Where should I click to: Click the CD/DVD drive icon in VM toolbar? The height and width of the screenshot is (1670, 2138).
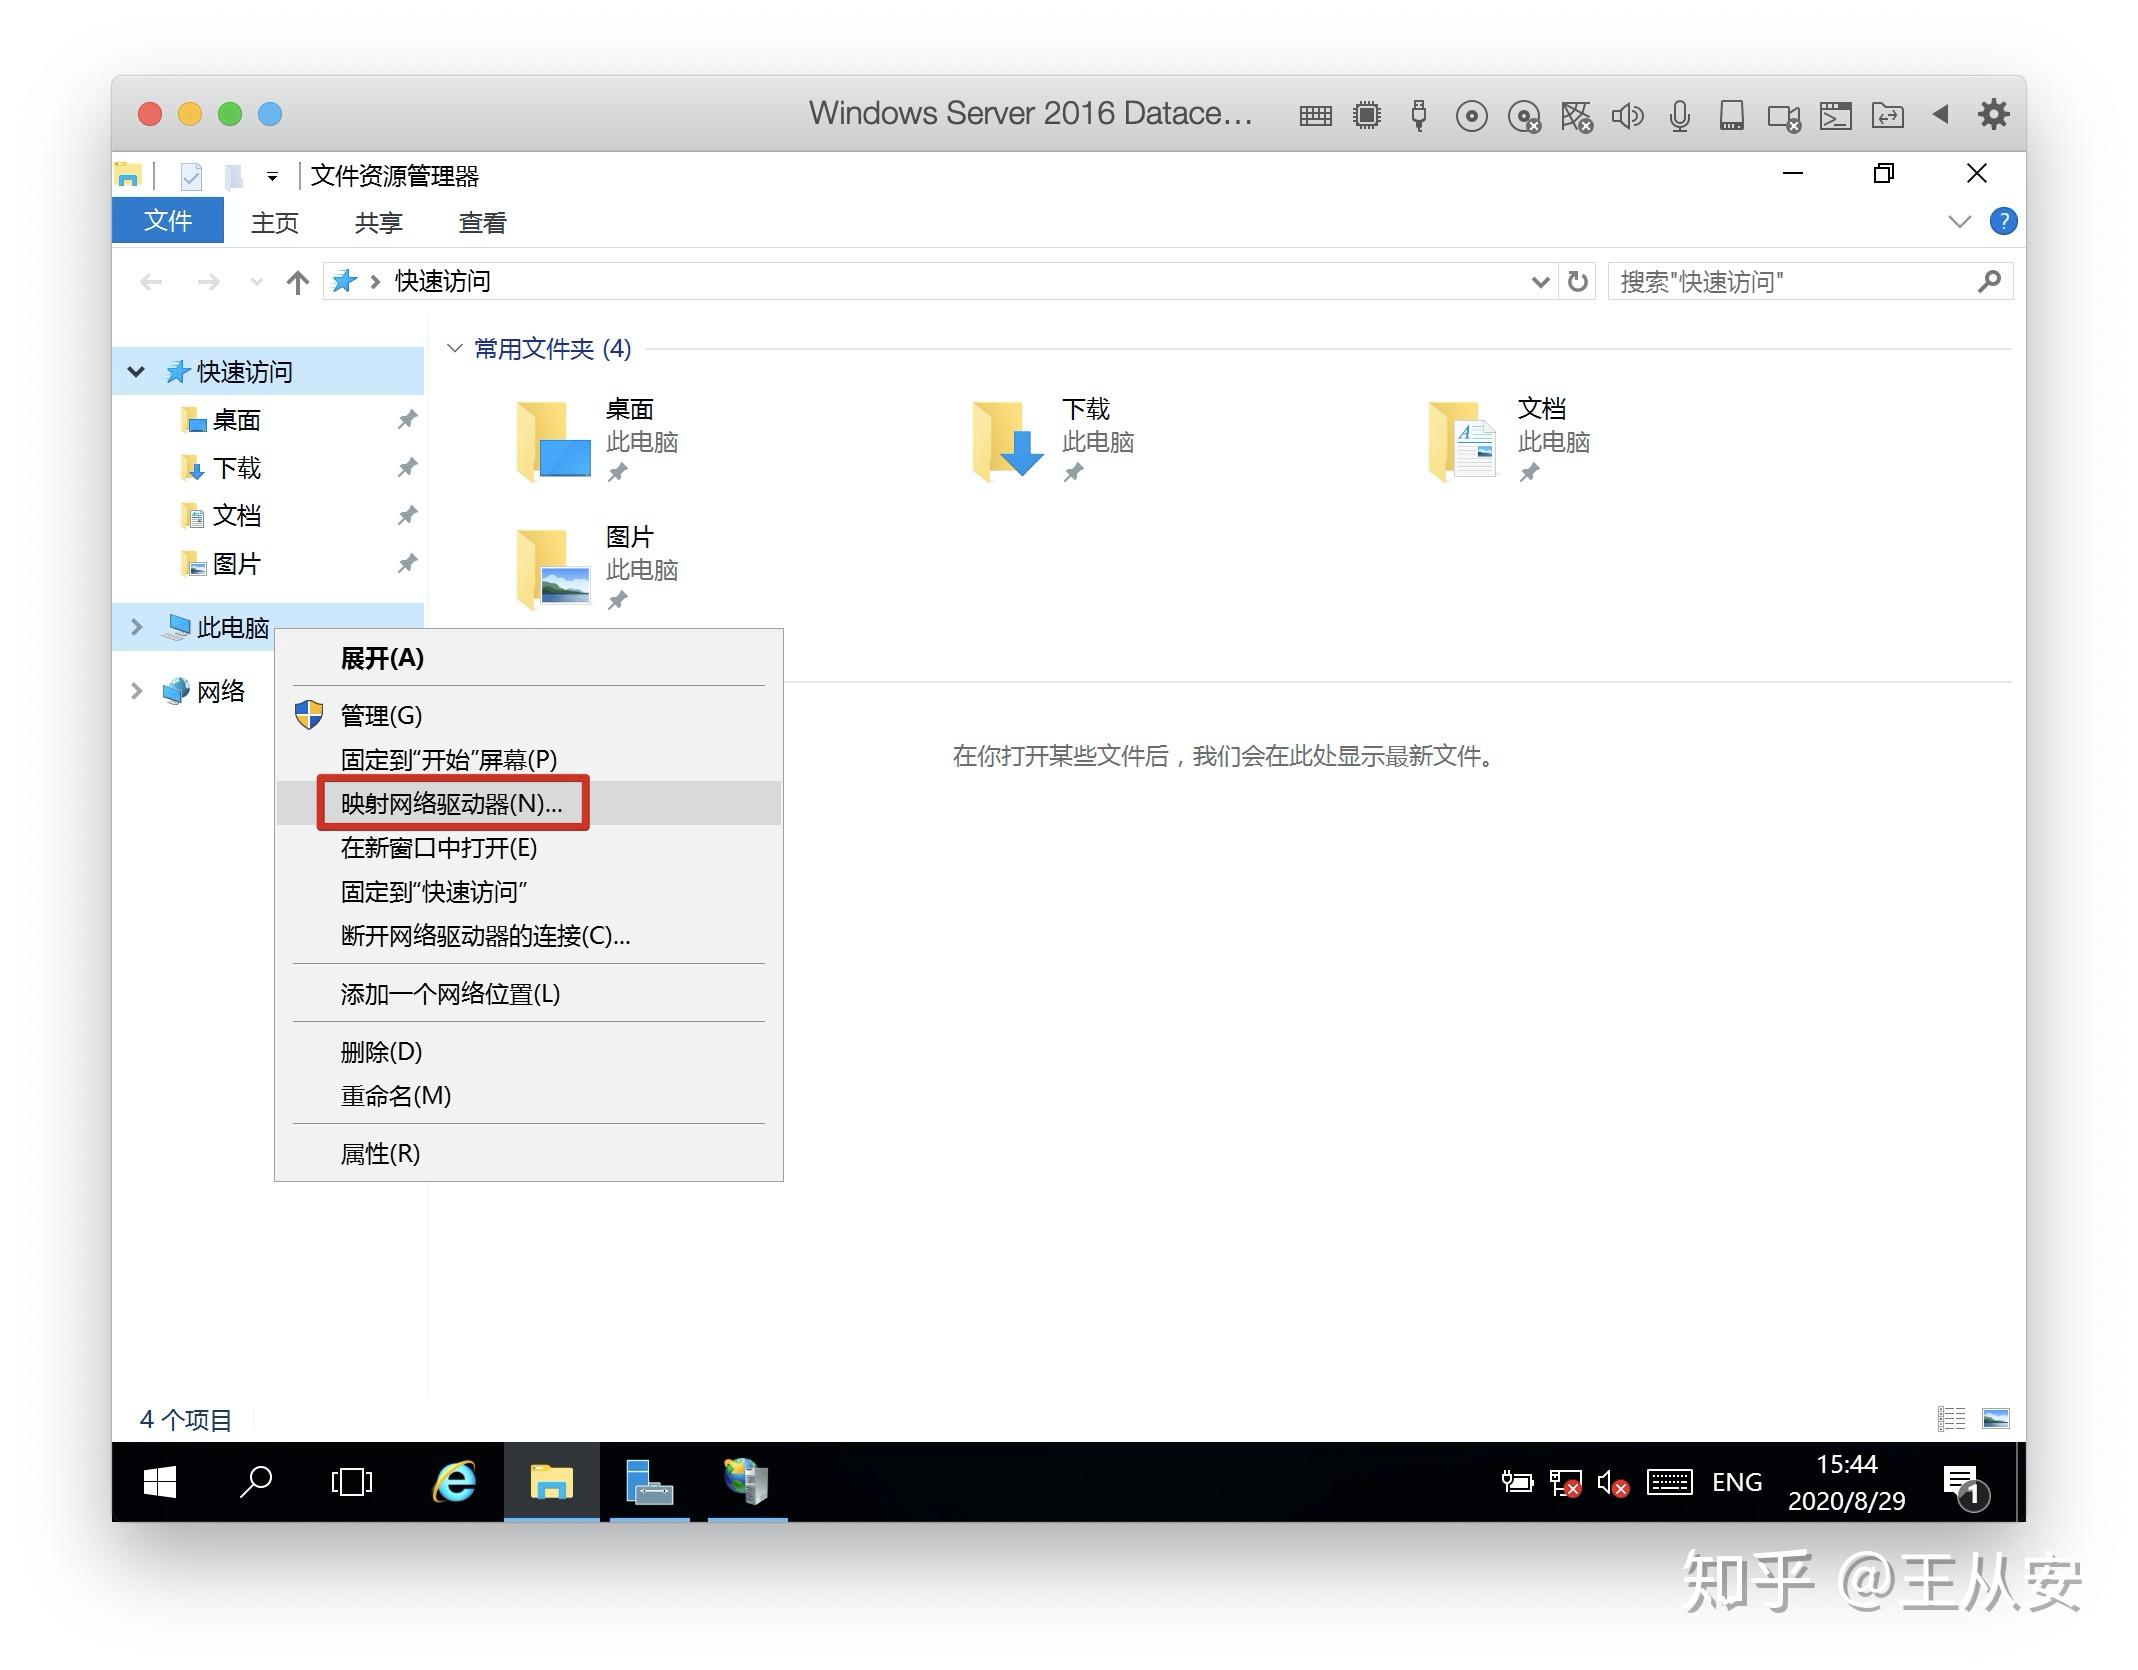click(x=1472, y=115)
